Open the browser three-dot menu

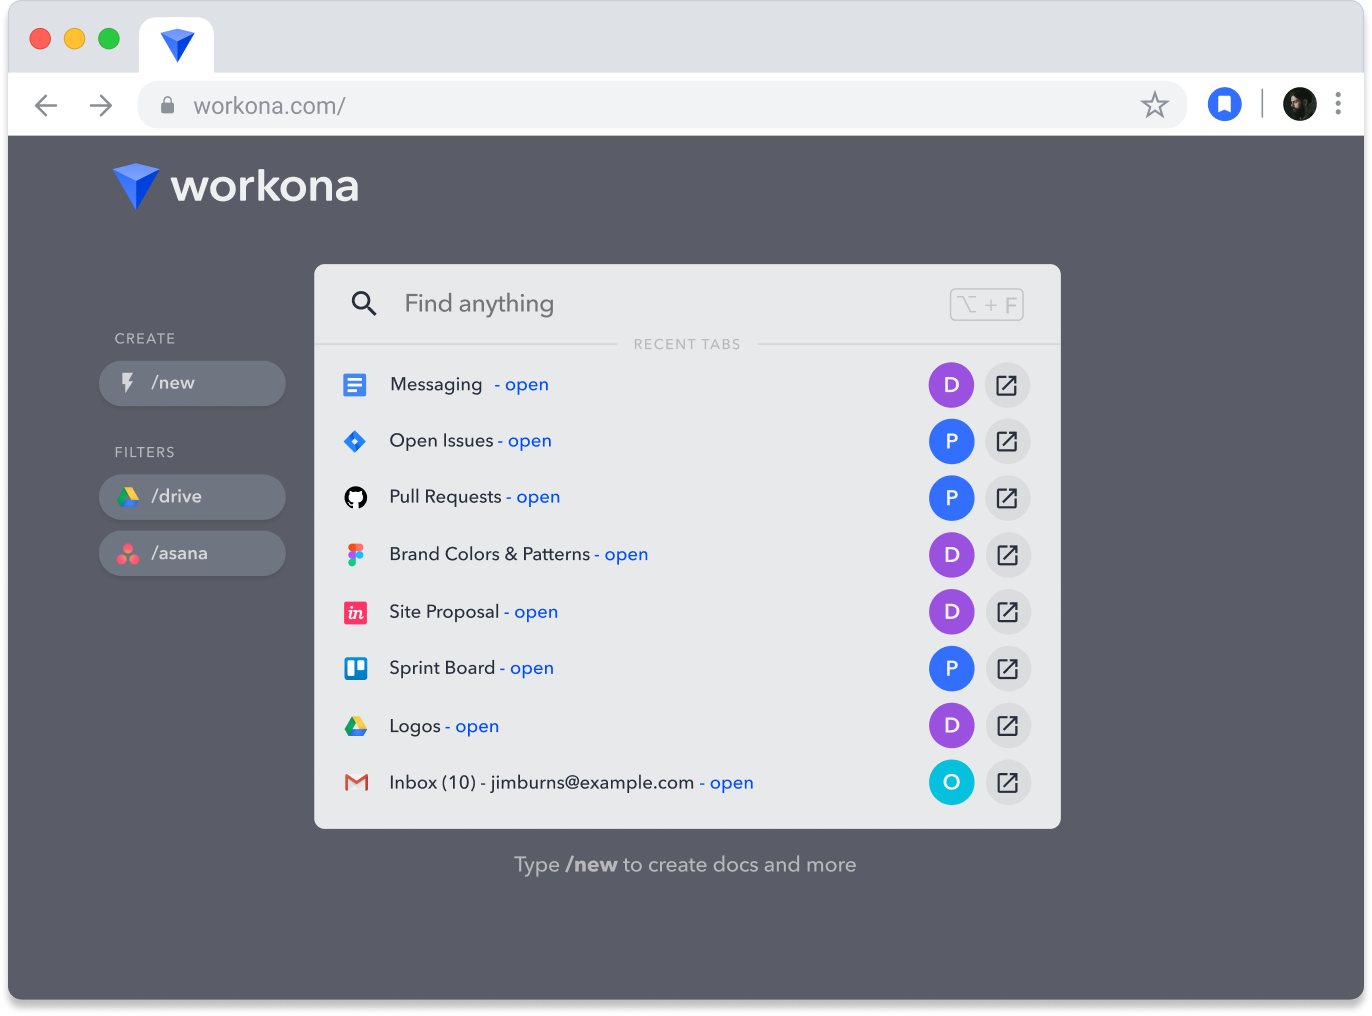point(1338,104)
